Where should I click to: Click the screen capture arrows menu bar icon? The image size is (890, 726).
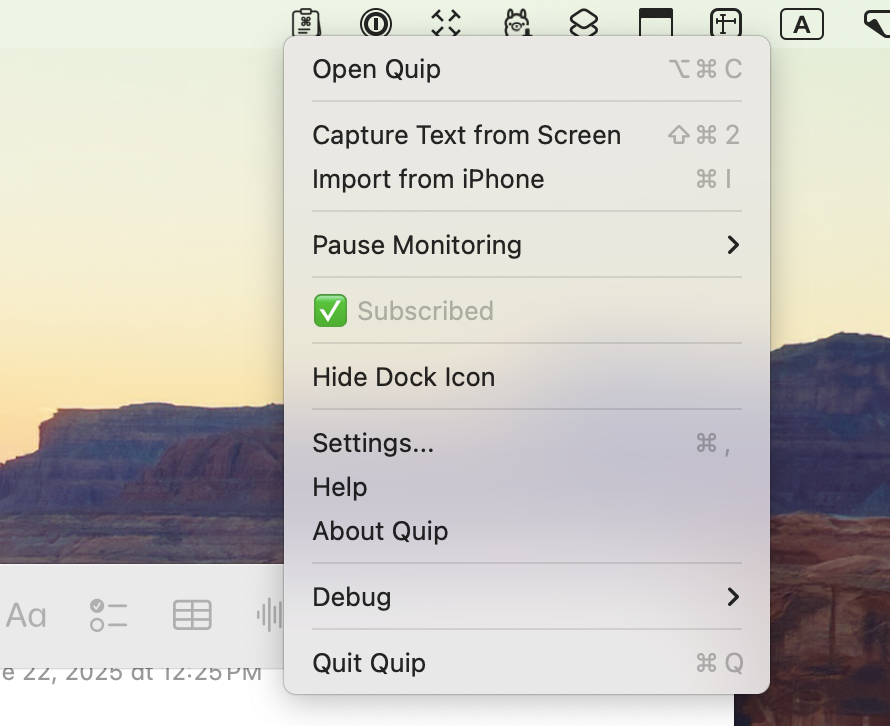click(x=446, y=23)
